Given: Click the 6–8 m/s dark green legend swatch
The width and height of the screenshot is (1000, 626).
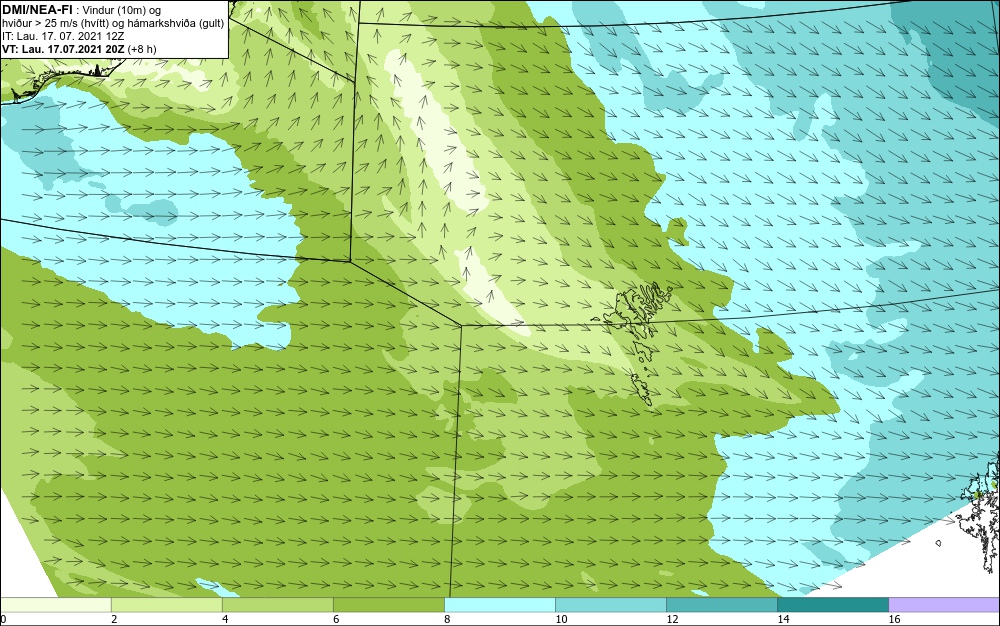Looking at the screenshot, I should [x=388, y=605].
